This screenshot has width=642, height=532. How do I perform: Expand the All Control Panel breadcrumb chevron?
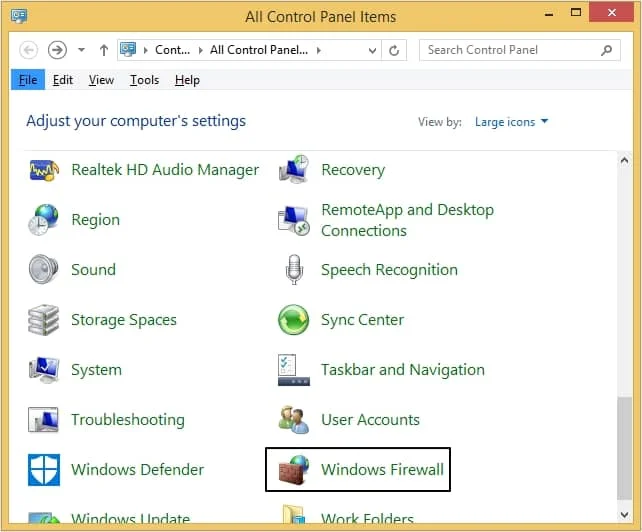319,50
